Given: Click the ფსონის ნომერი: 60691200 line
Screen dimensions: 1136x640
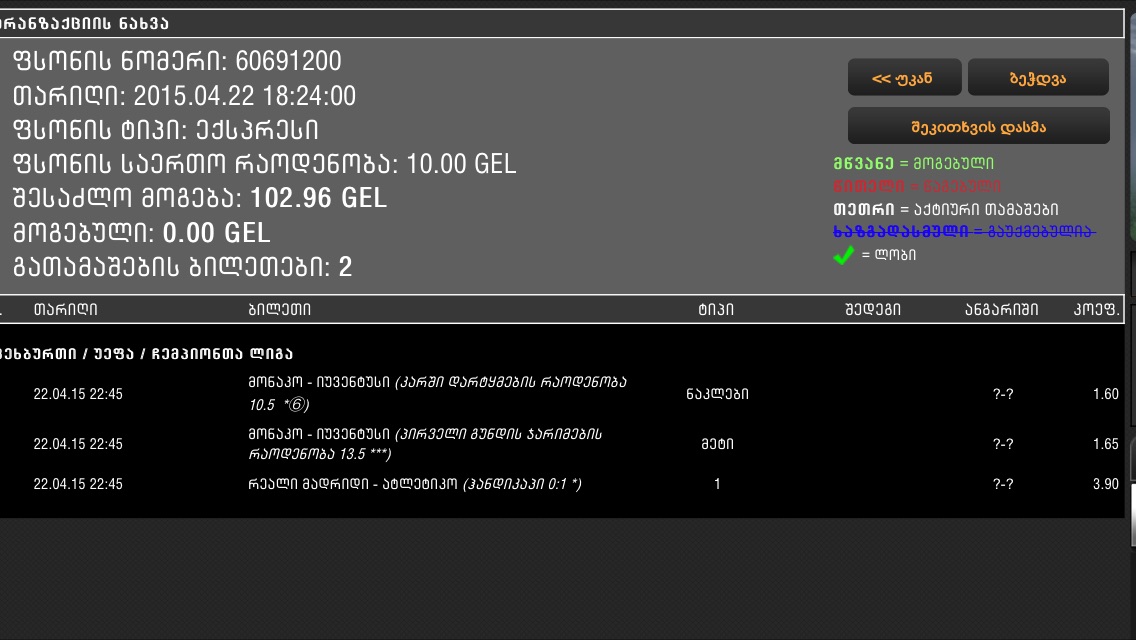Looking at the screenshot, I should pos(178,61).
